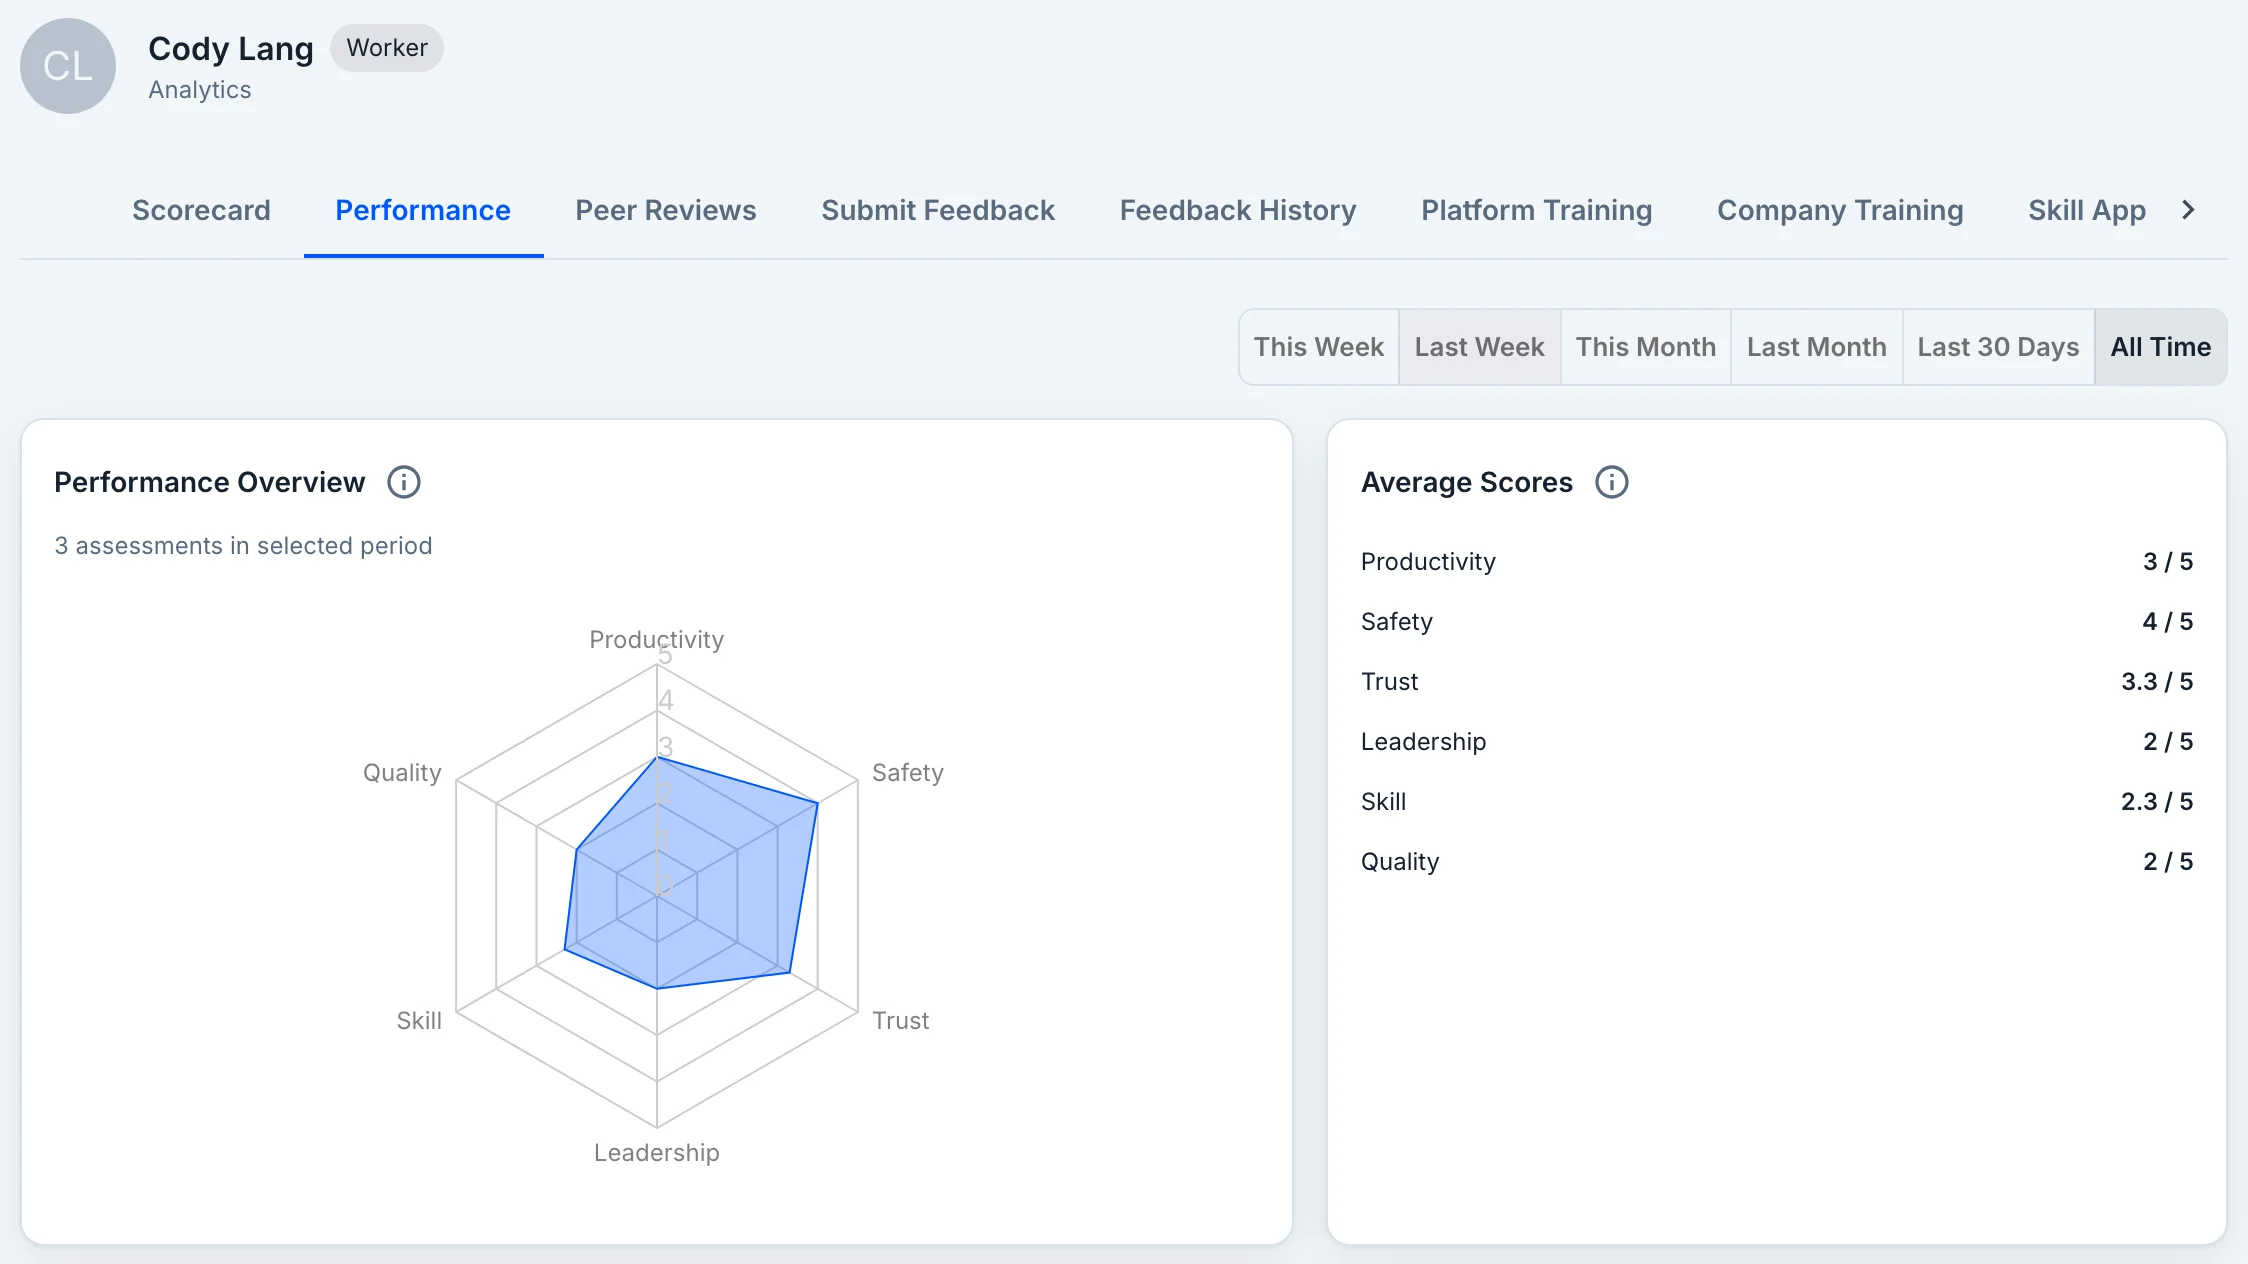Click the CL profile avatar
The image size is (2248, 1264).
68,66
